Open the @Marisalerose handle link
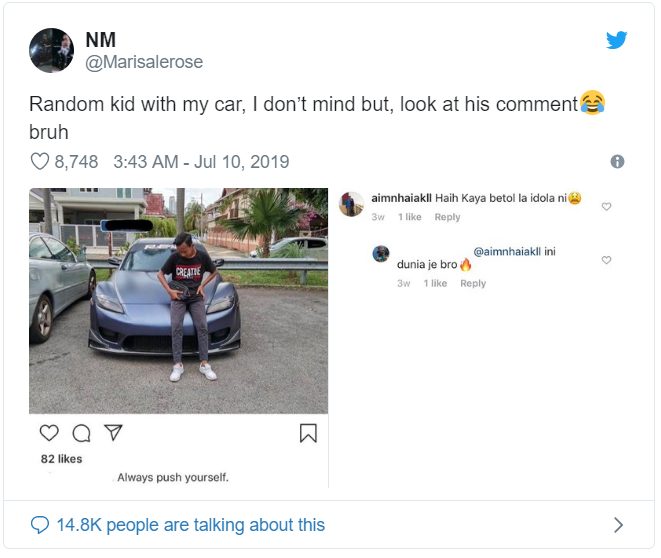 144,62
